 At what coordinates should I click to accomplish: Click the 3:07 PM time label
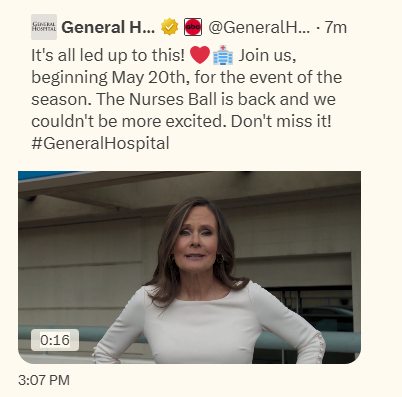coord(44,380)
